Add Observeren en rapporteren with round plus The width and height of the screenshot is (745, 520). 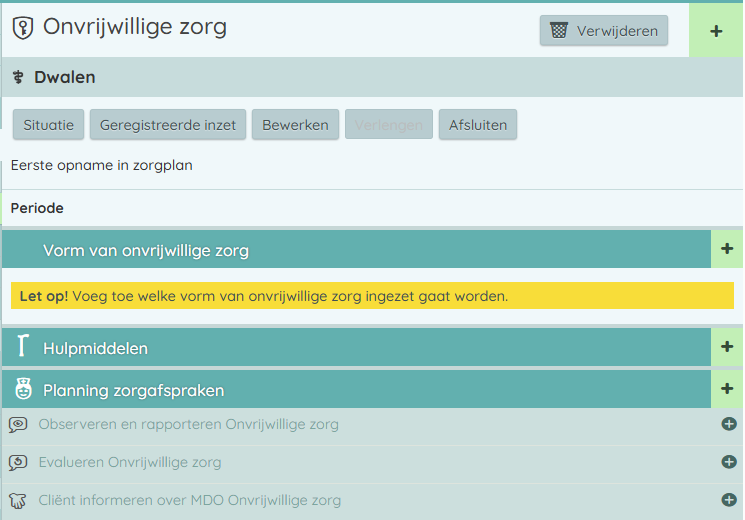(x=729, y=424)
